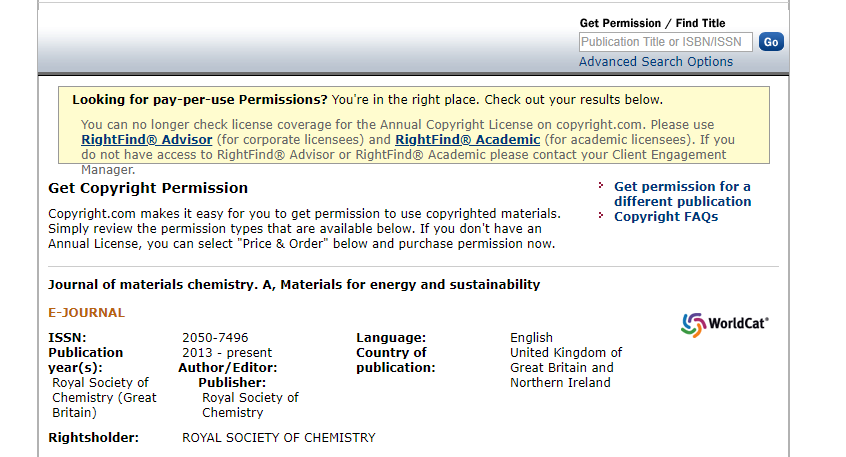Visit the Copyright FAQs page
The width and height of the screenshot is (846, 457).
click(665, 217)
